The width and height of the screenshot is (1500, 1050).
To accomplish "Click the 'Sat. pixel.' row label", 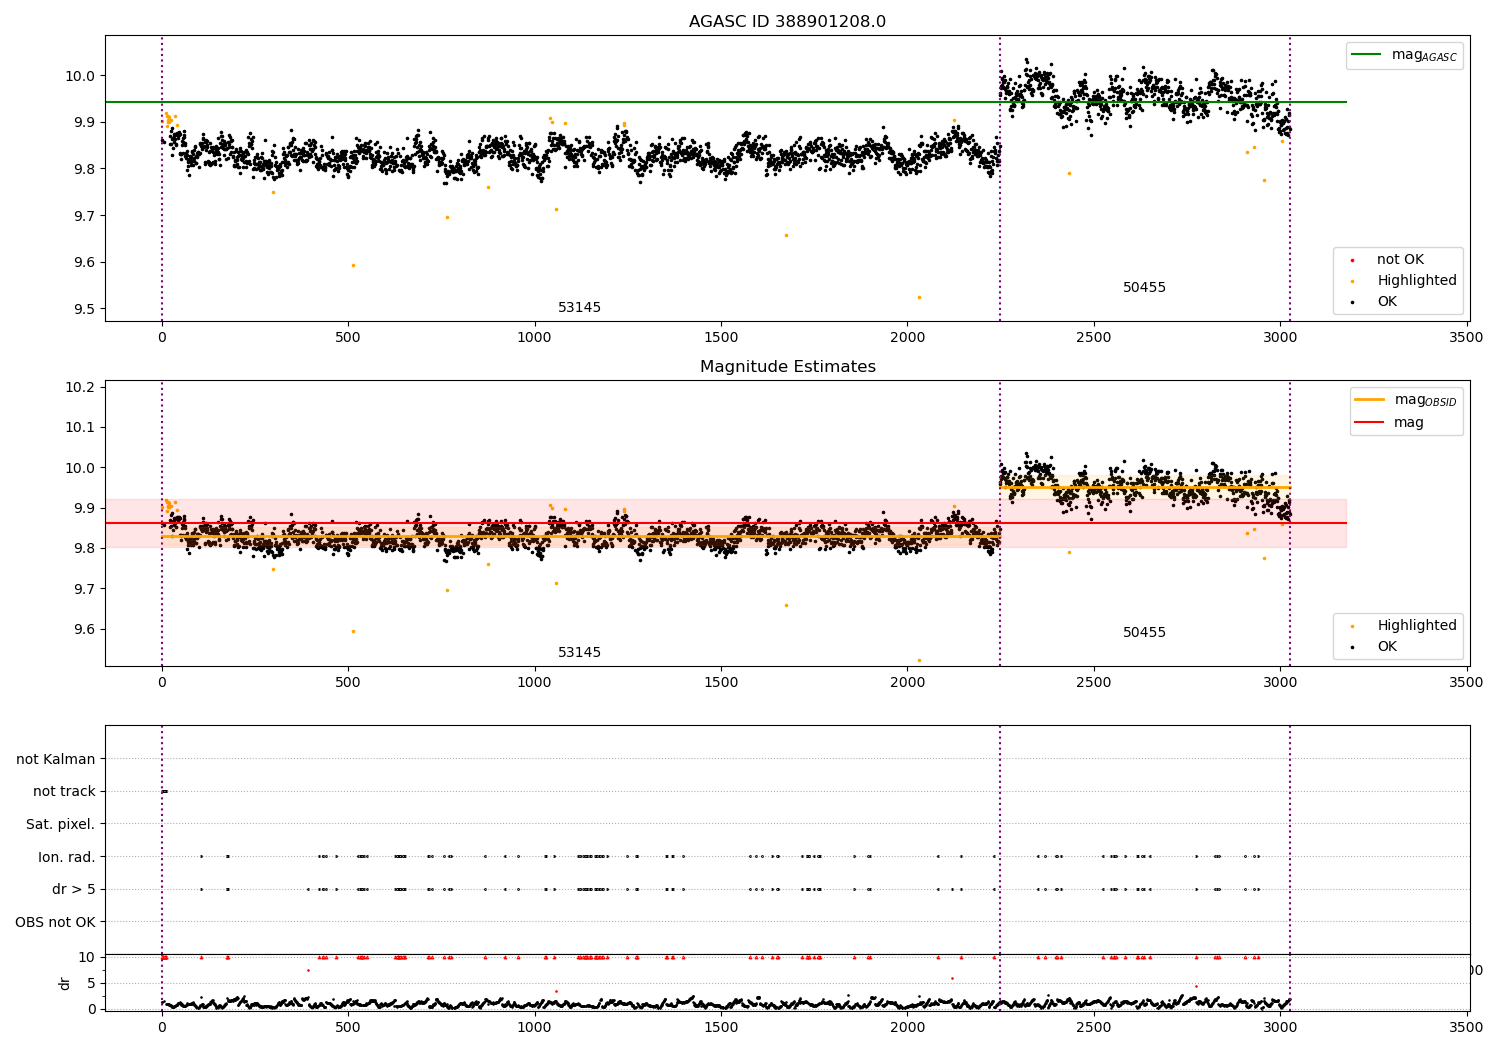I will (61, 824).
